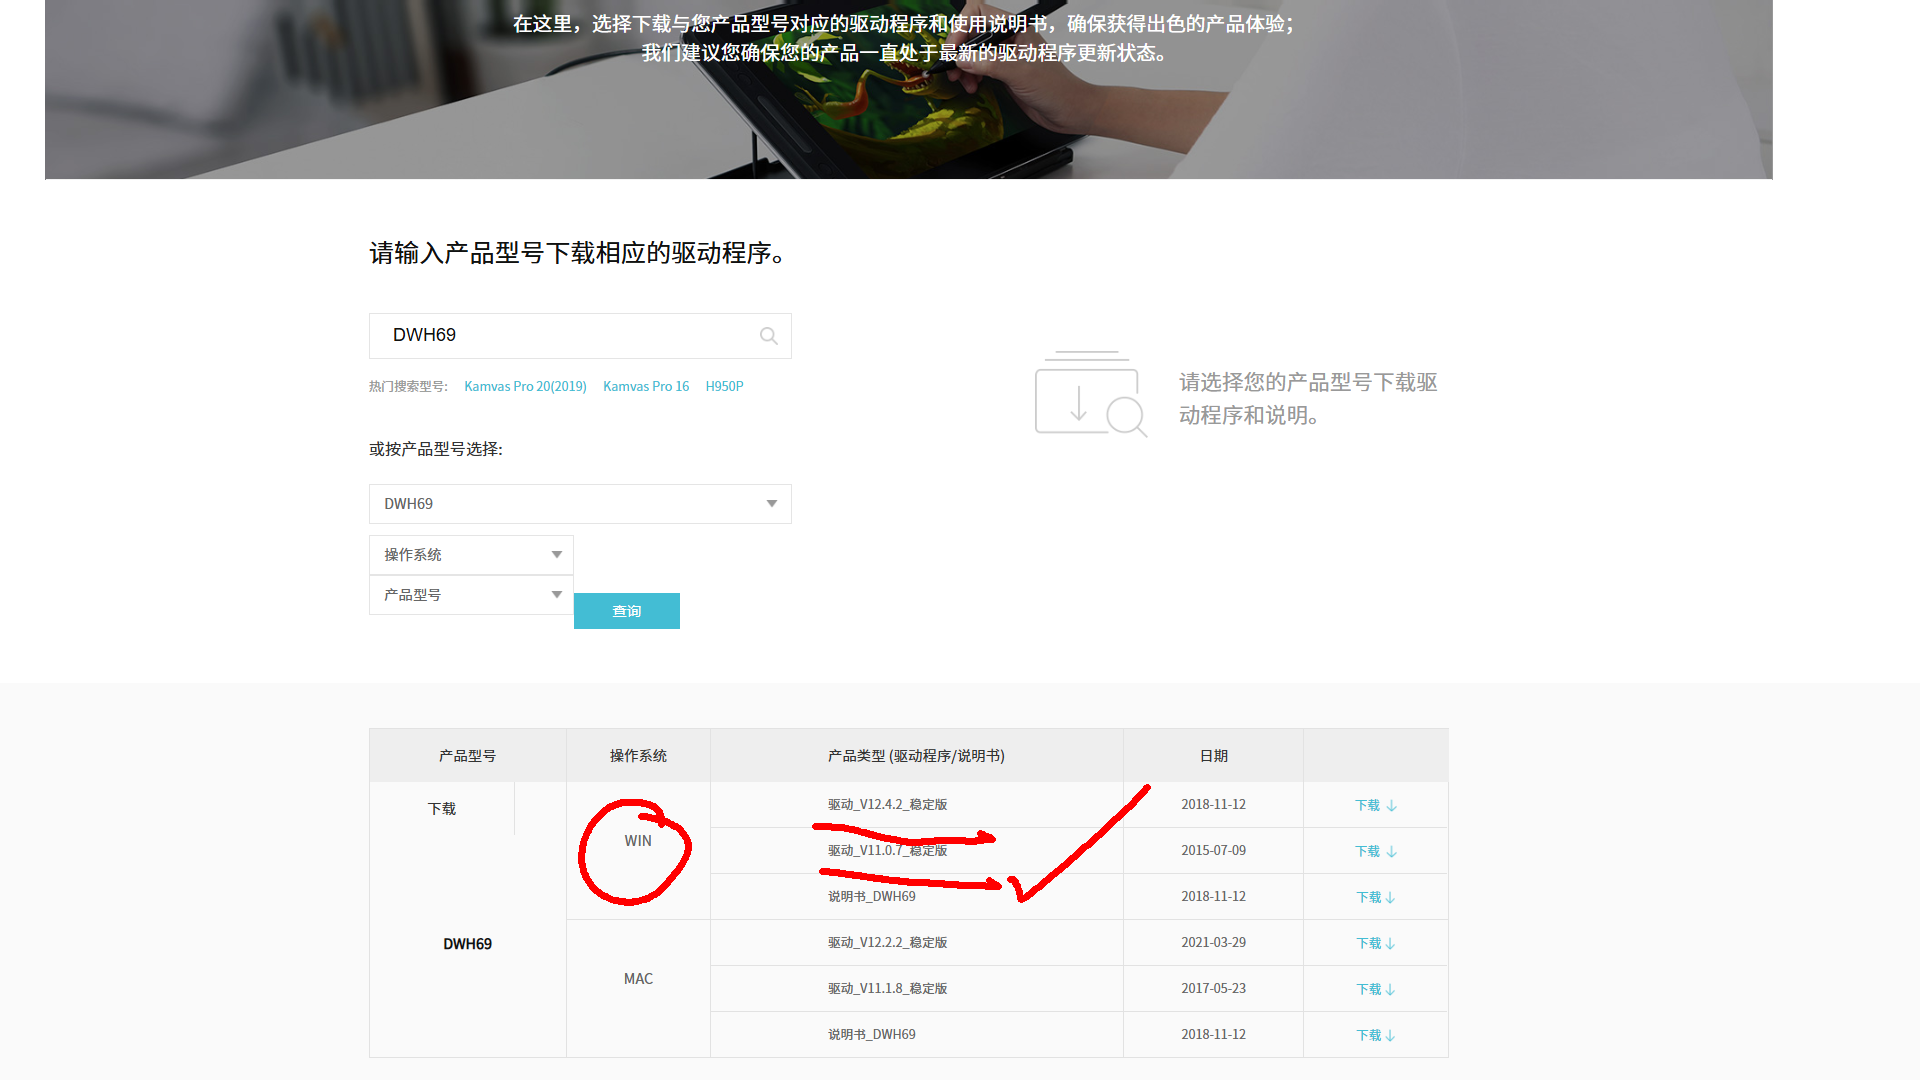
Task: Open the 操作系统 dropdown
Action: click(471, 555)
